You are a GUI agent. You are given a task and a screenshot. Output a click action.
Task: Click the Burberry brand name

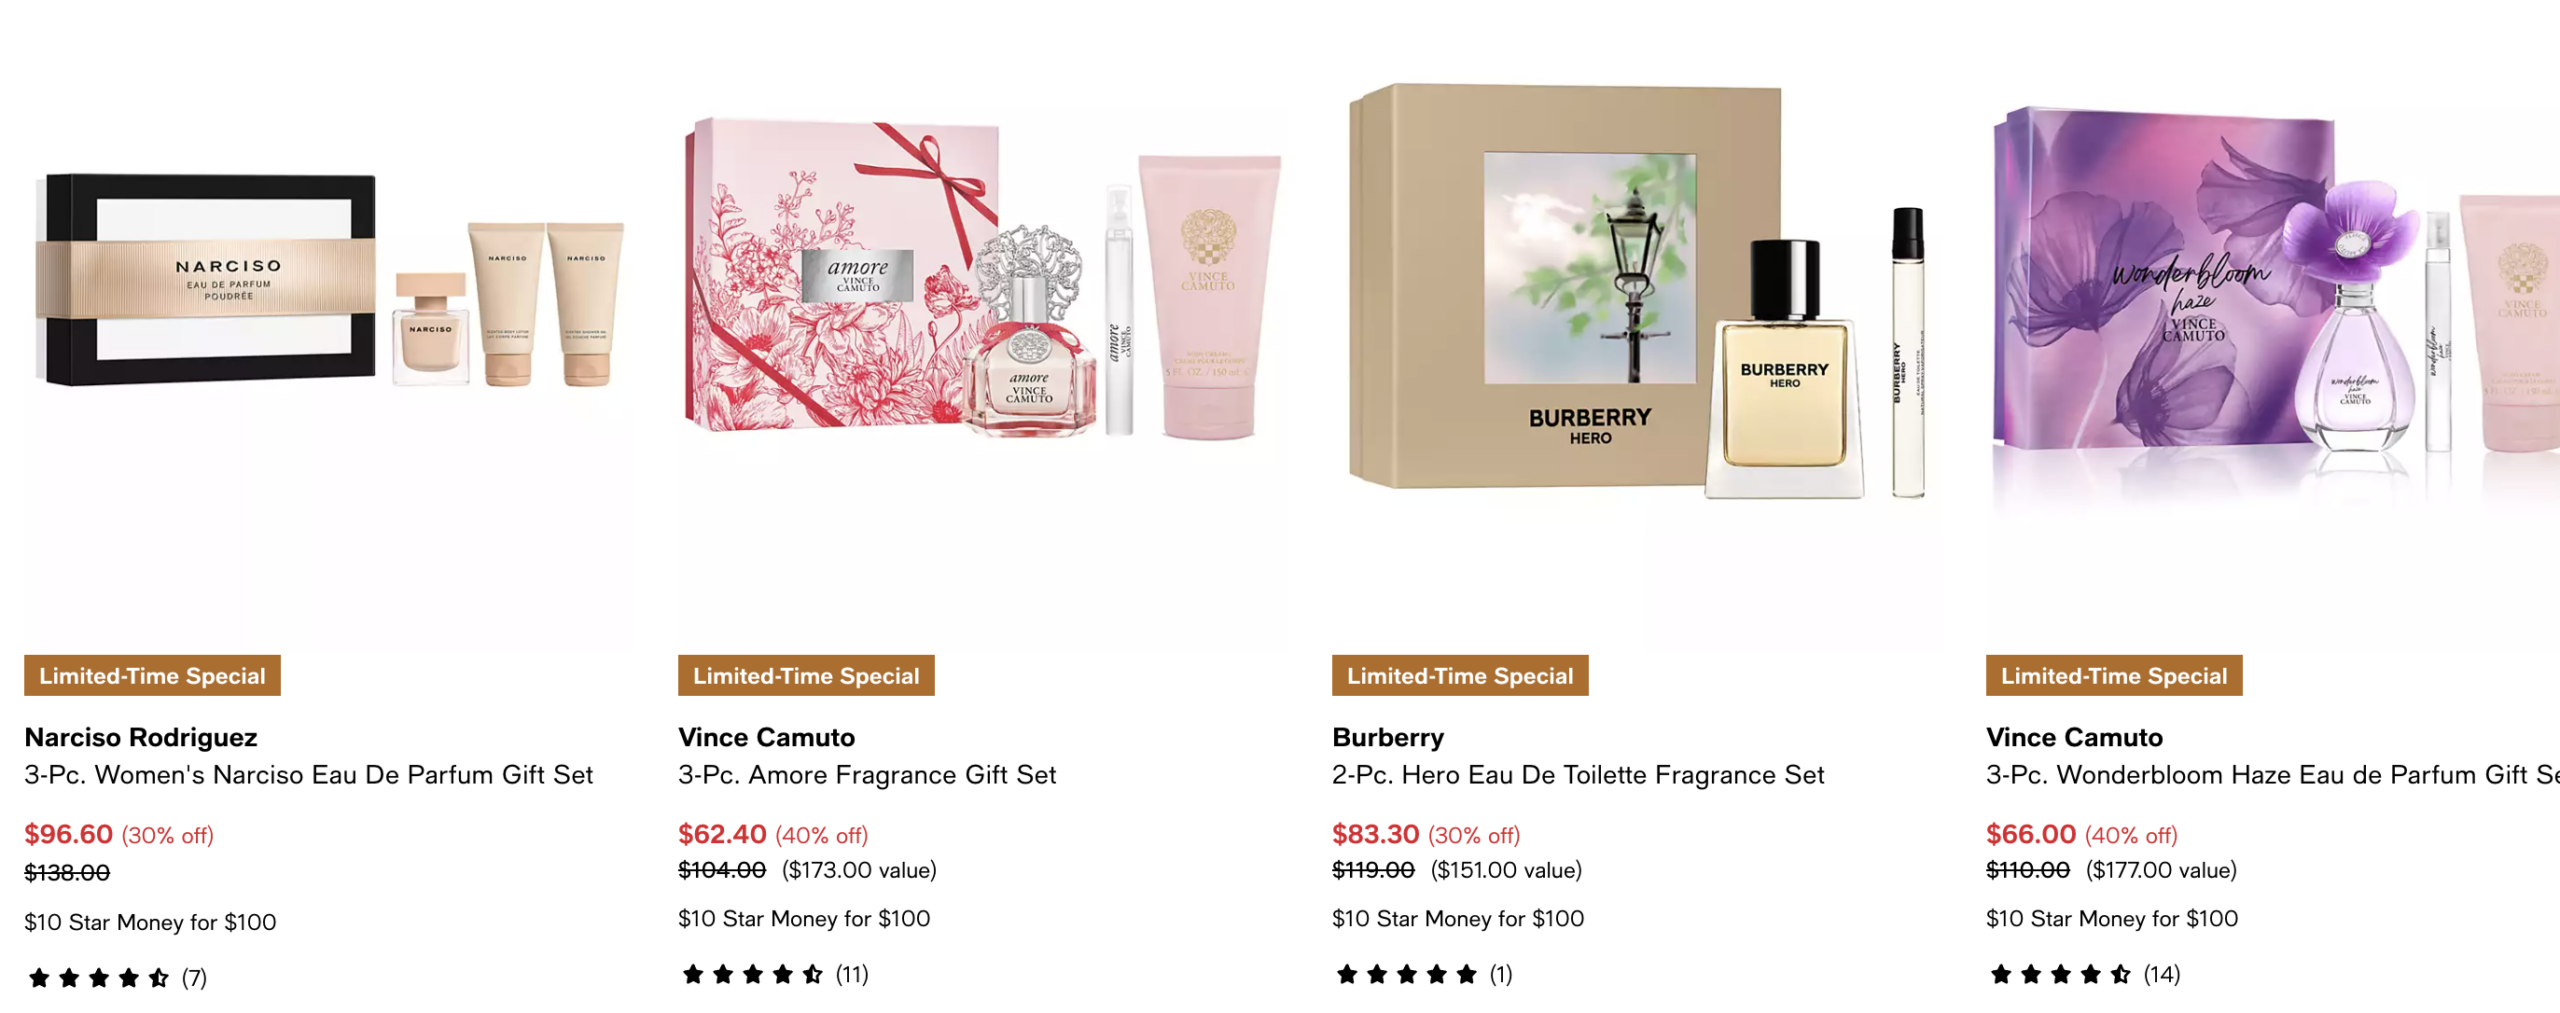[1388, 737]
